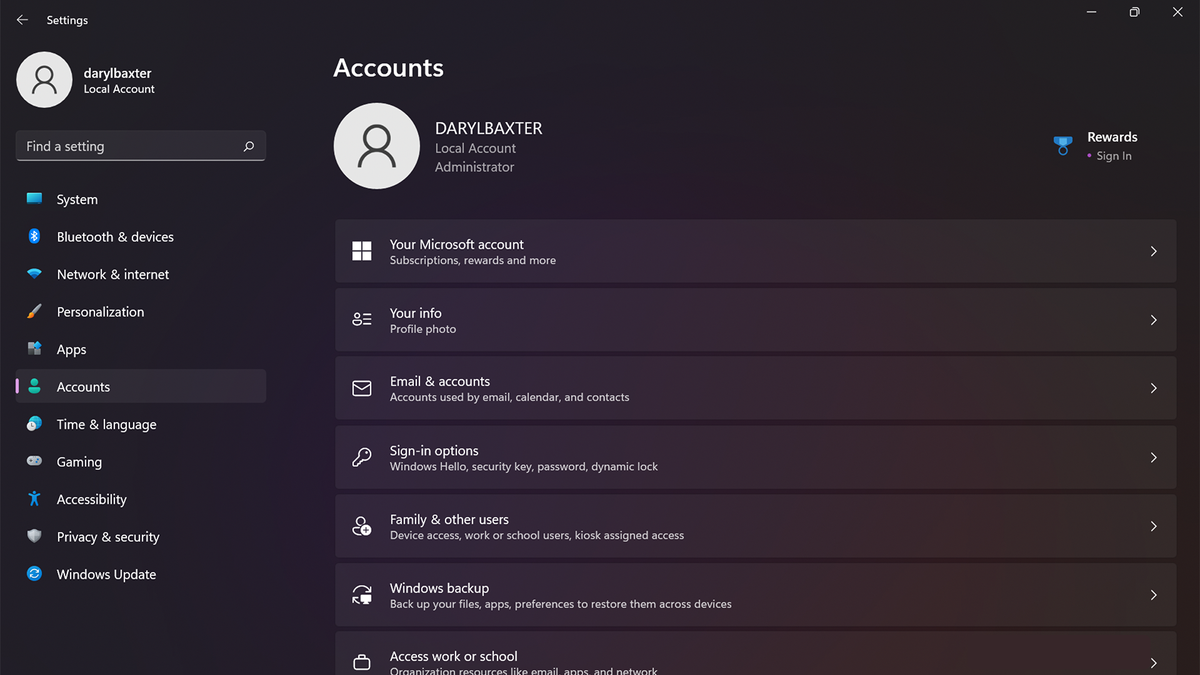
Task: Open the Apps settings section
Action: (70, 349)
